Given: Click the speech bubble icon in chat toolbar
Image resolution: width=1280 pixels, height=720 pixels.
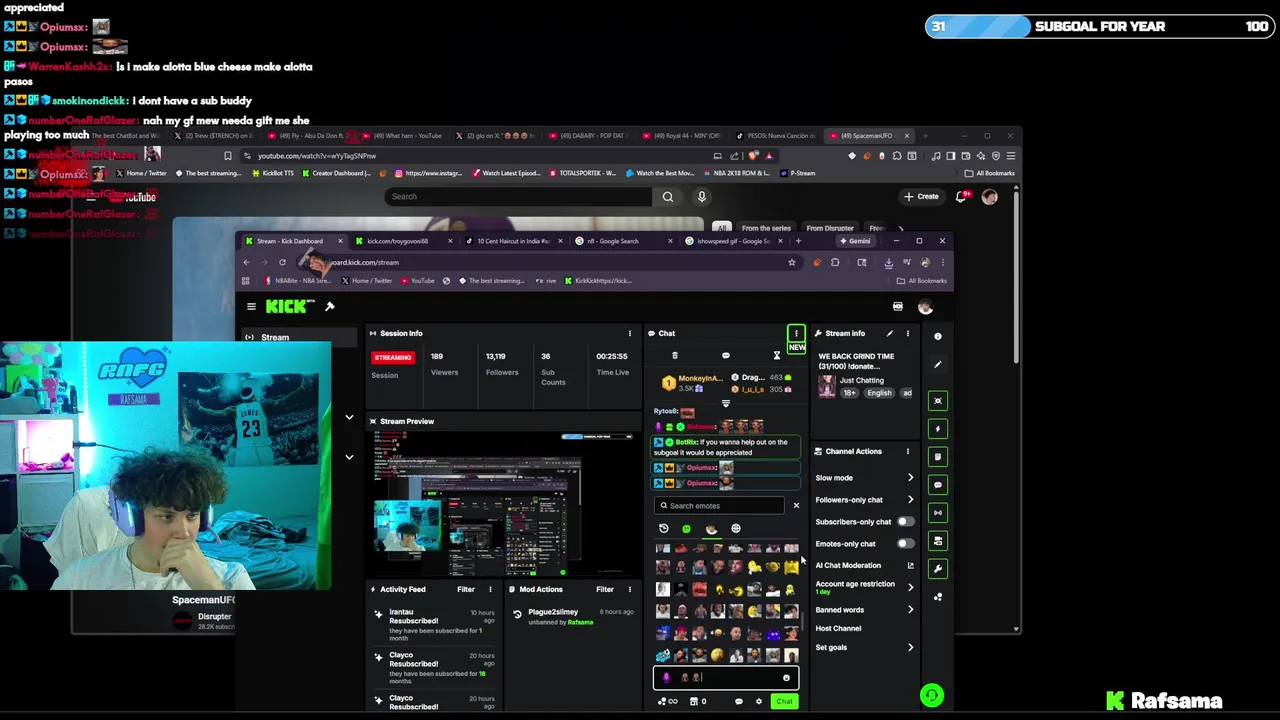Looking at the screenshot, I should [726, 355].
